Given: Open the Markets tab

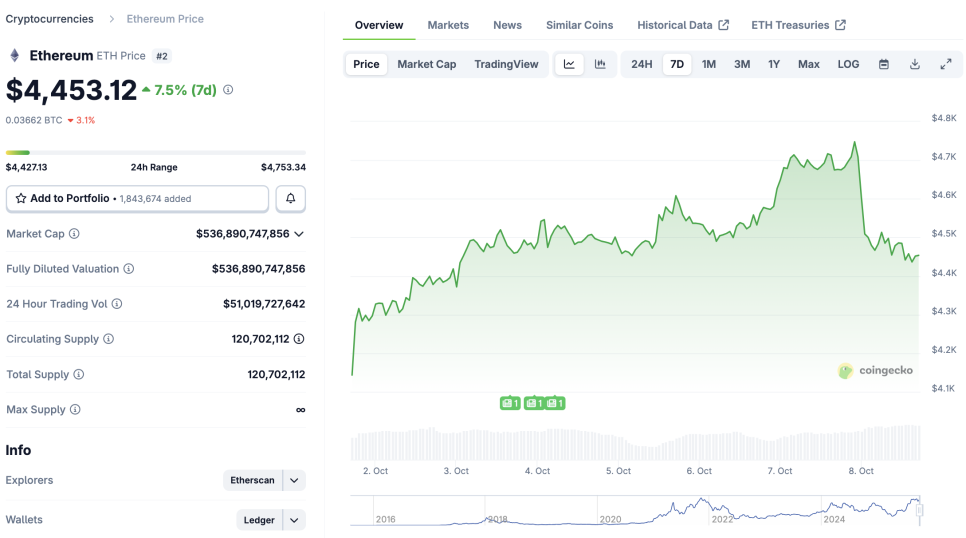Looking at the screenshot, I should (448, 25).
